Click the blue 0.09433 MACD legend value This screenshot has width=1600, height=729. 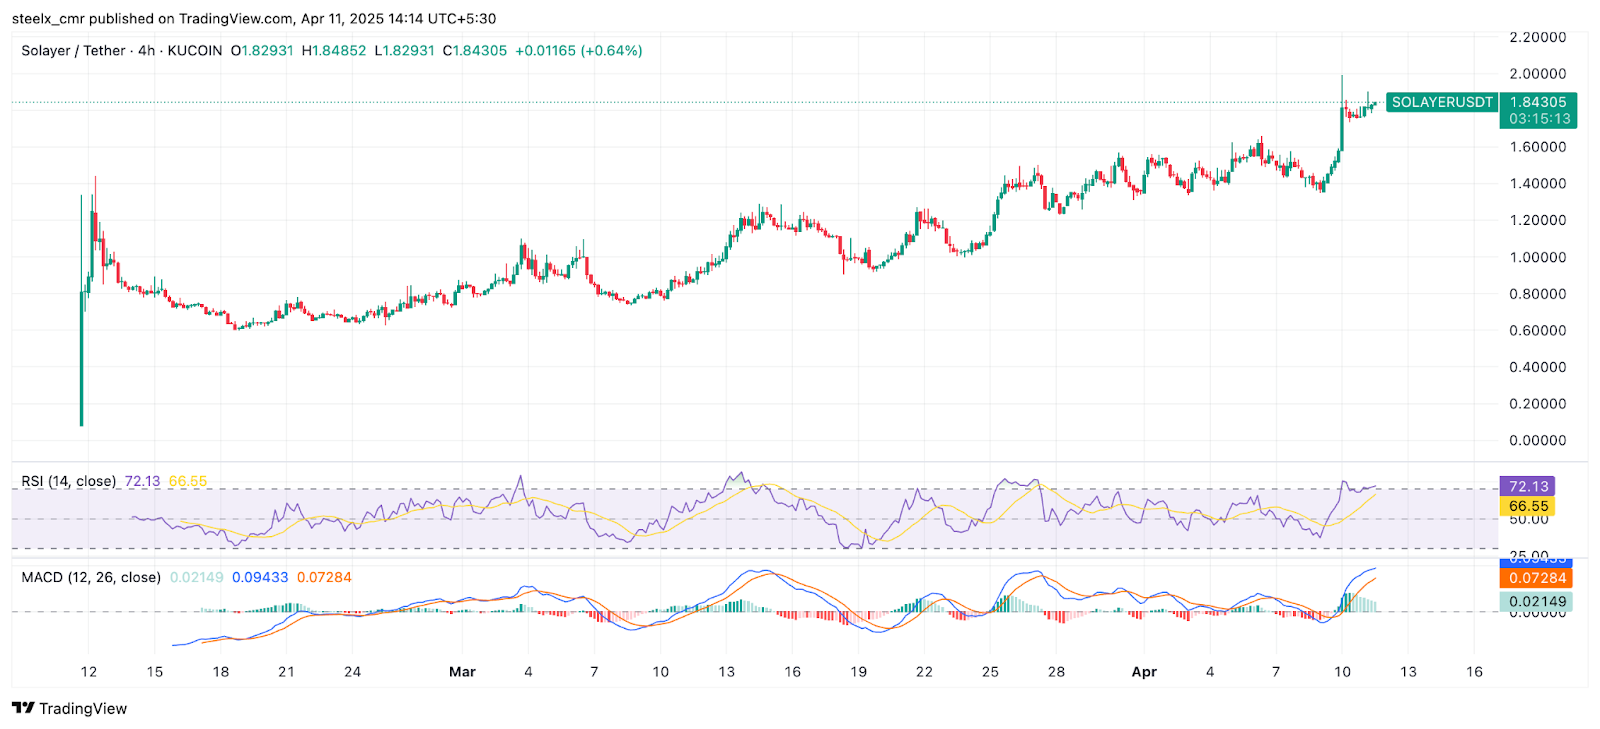(x=260, y=577)
